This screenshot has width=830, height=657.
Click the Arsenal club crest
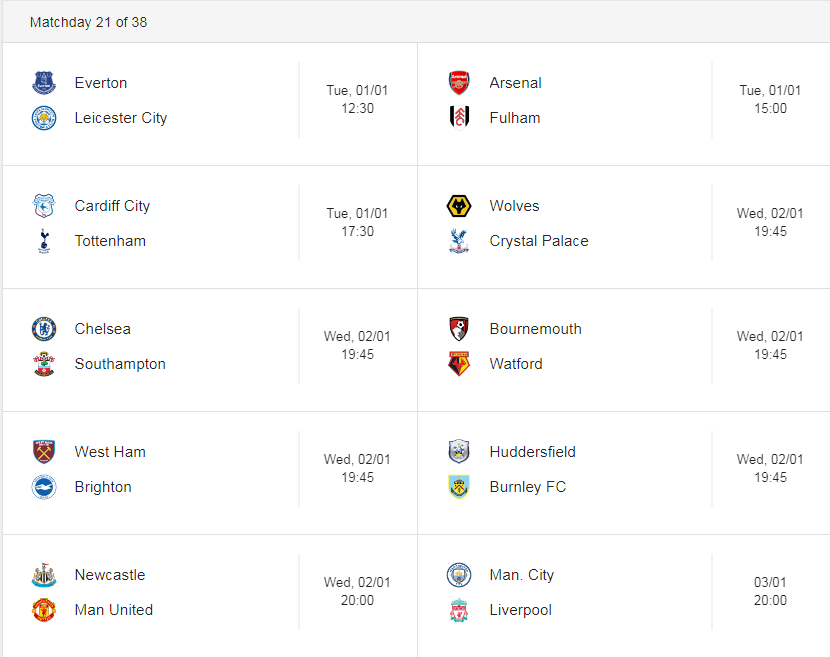pyautogui.click(x=459, y=83)
